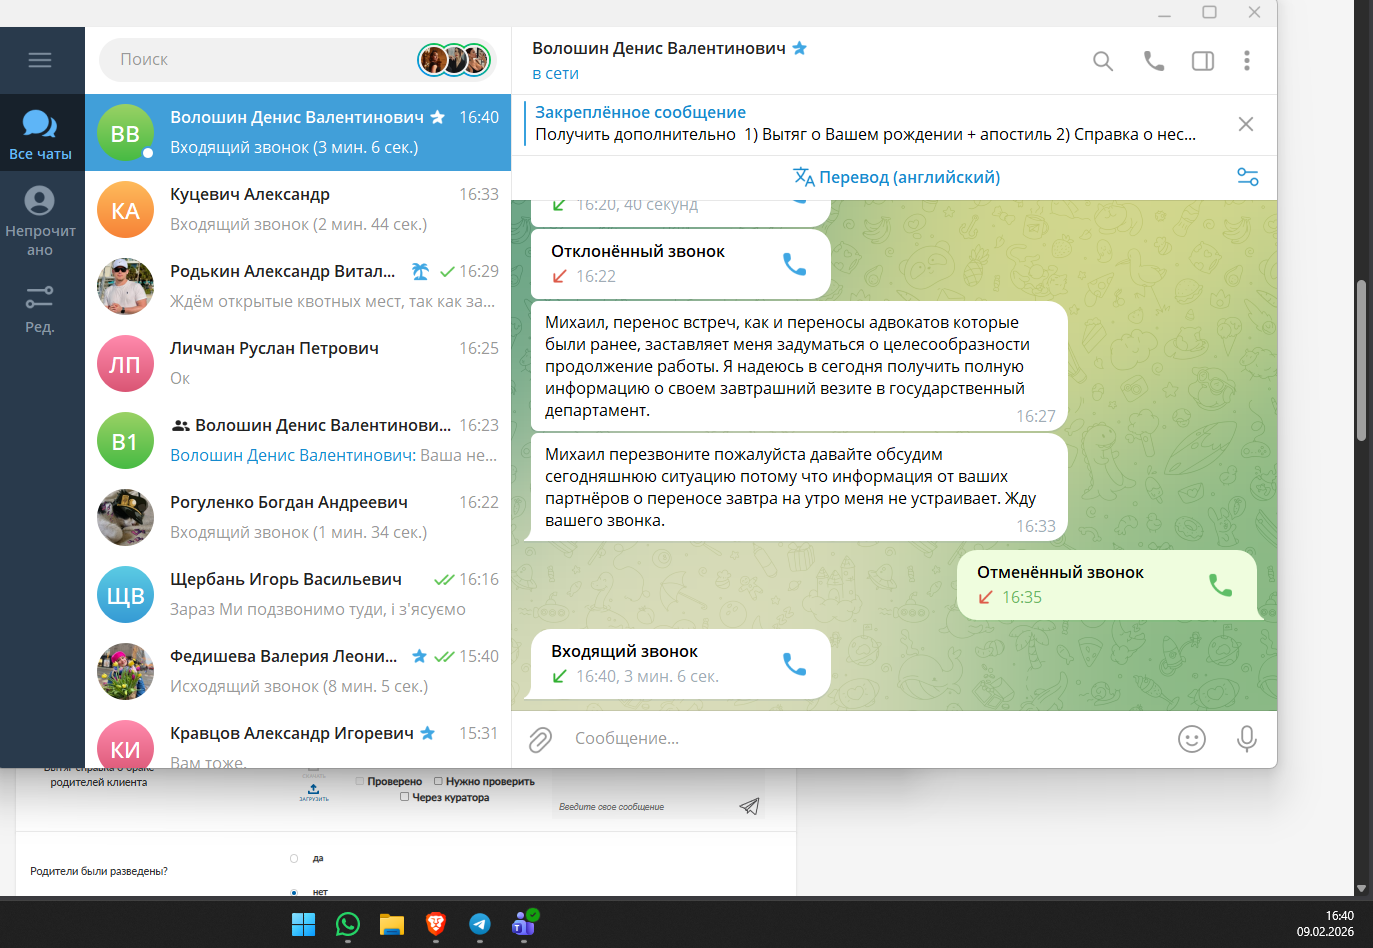Open pinned message 'Закреплённое сообщение'

(x=865, y=124)
